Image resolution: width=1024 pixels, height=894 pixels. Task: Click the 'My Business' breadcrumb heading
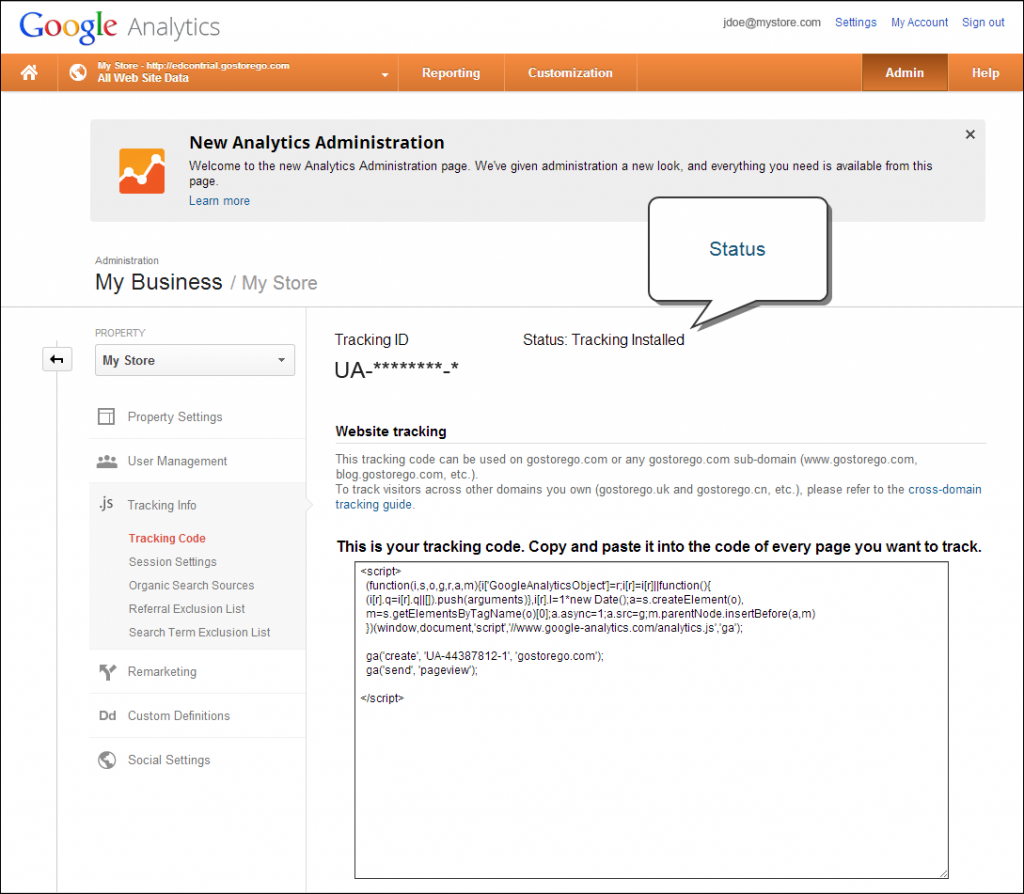point(159,282)
